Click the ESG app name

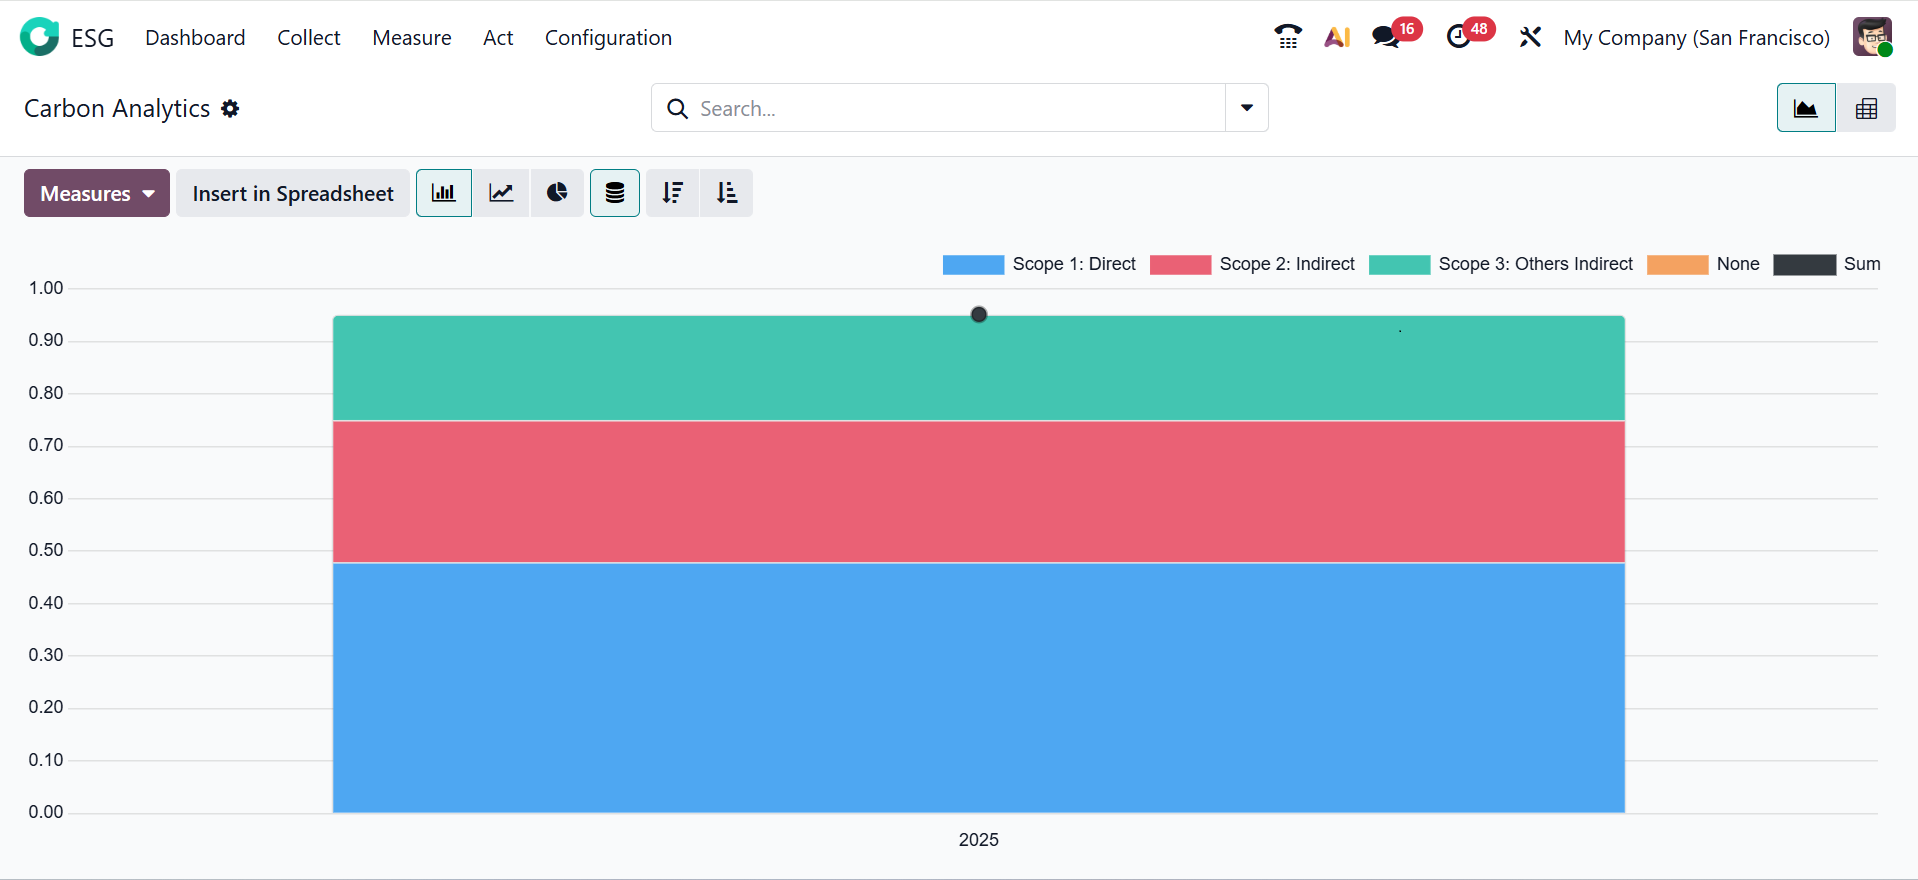pos(93,38)
